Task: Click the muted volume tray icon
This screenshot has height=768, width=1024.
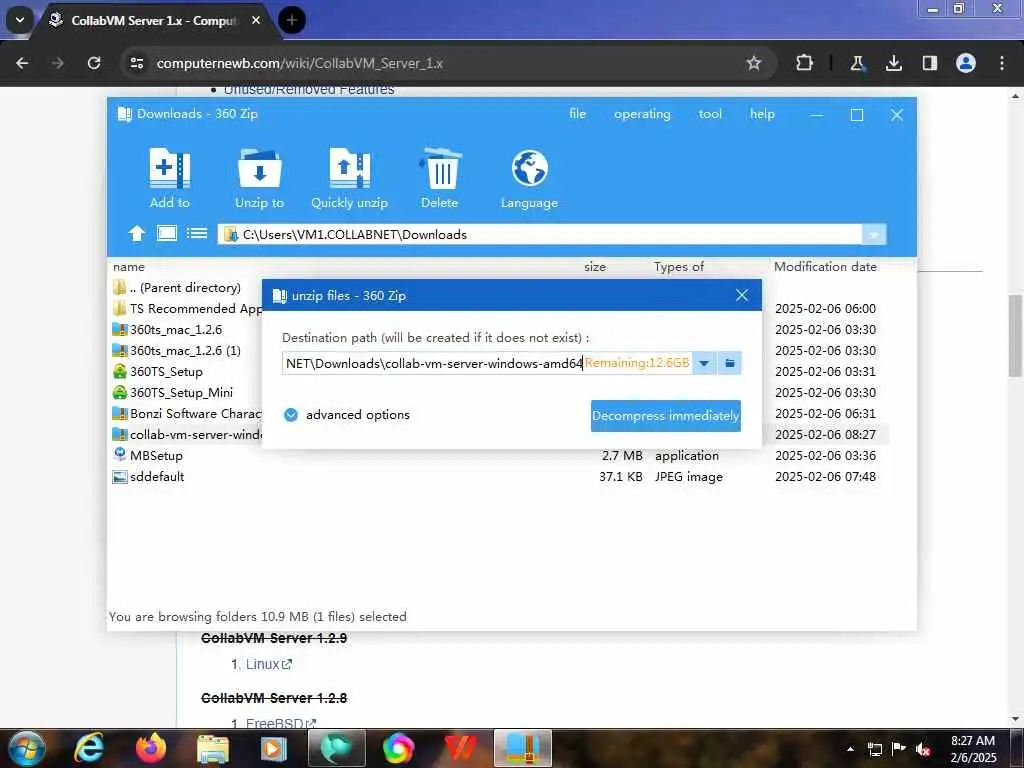Action: coord(923,749)
